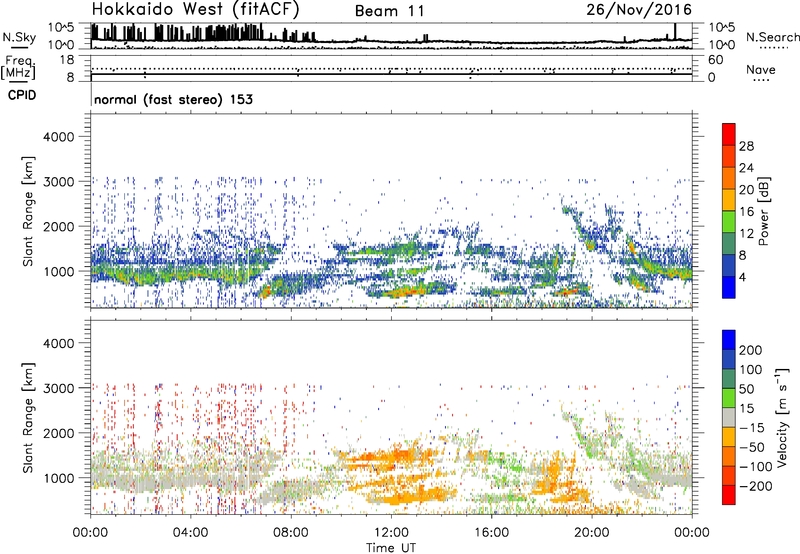
Task: Click the "50" label on Velocity color bar
Action: click(x=746, y=389)
